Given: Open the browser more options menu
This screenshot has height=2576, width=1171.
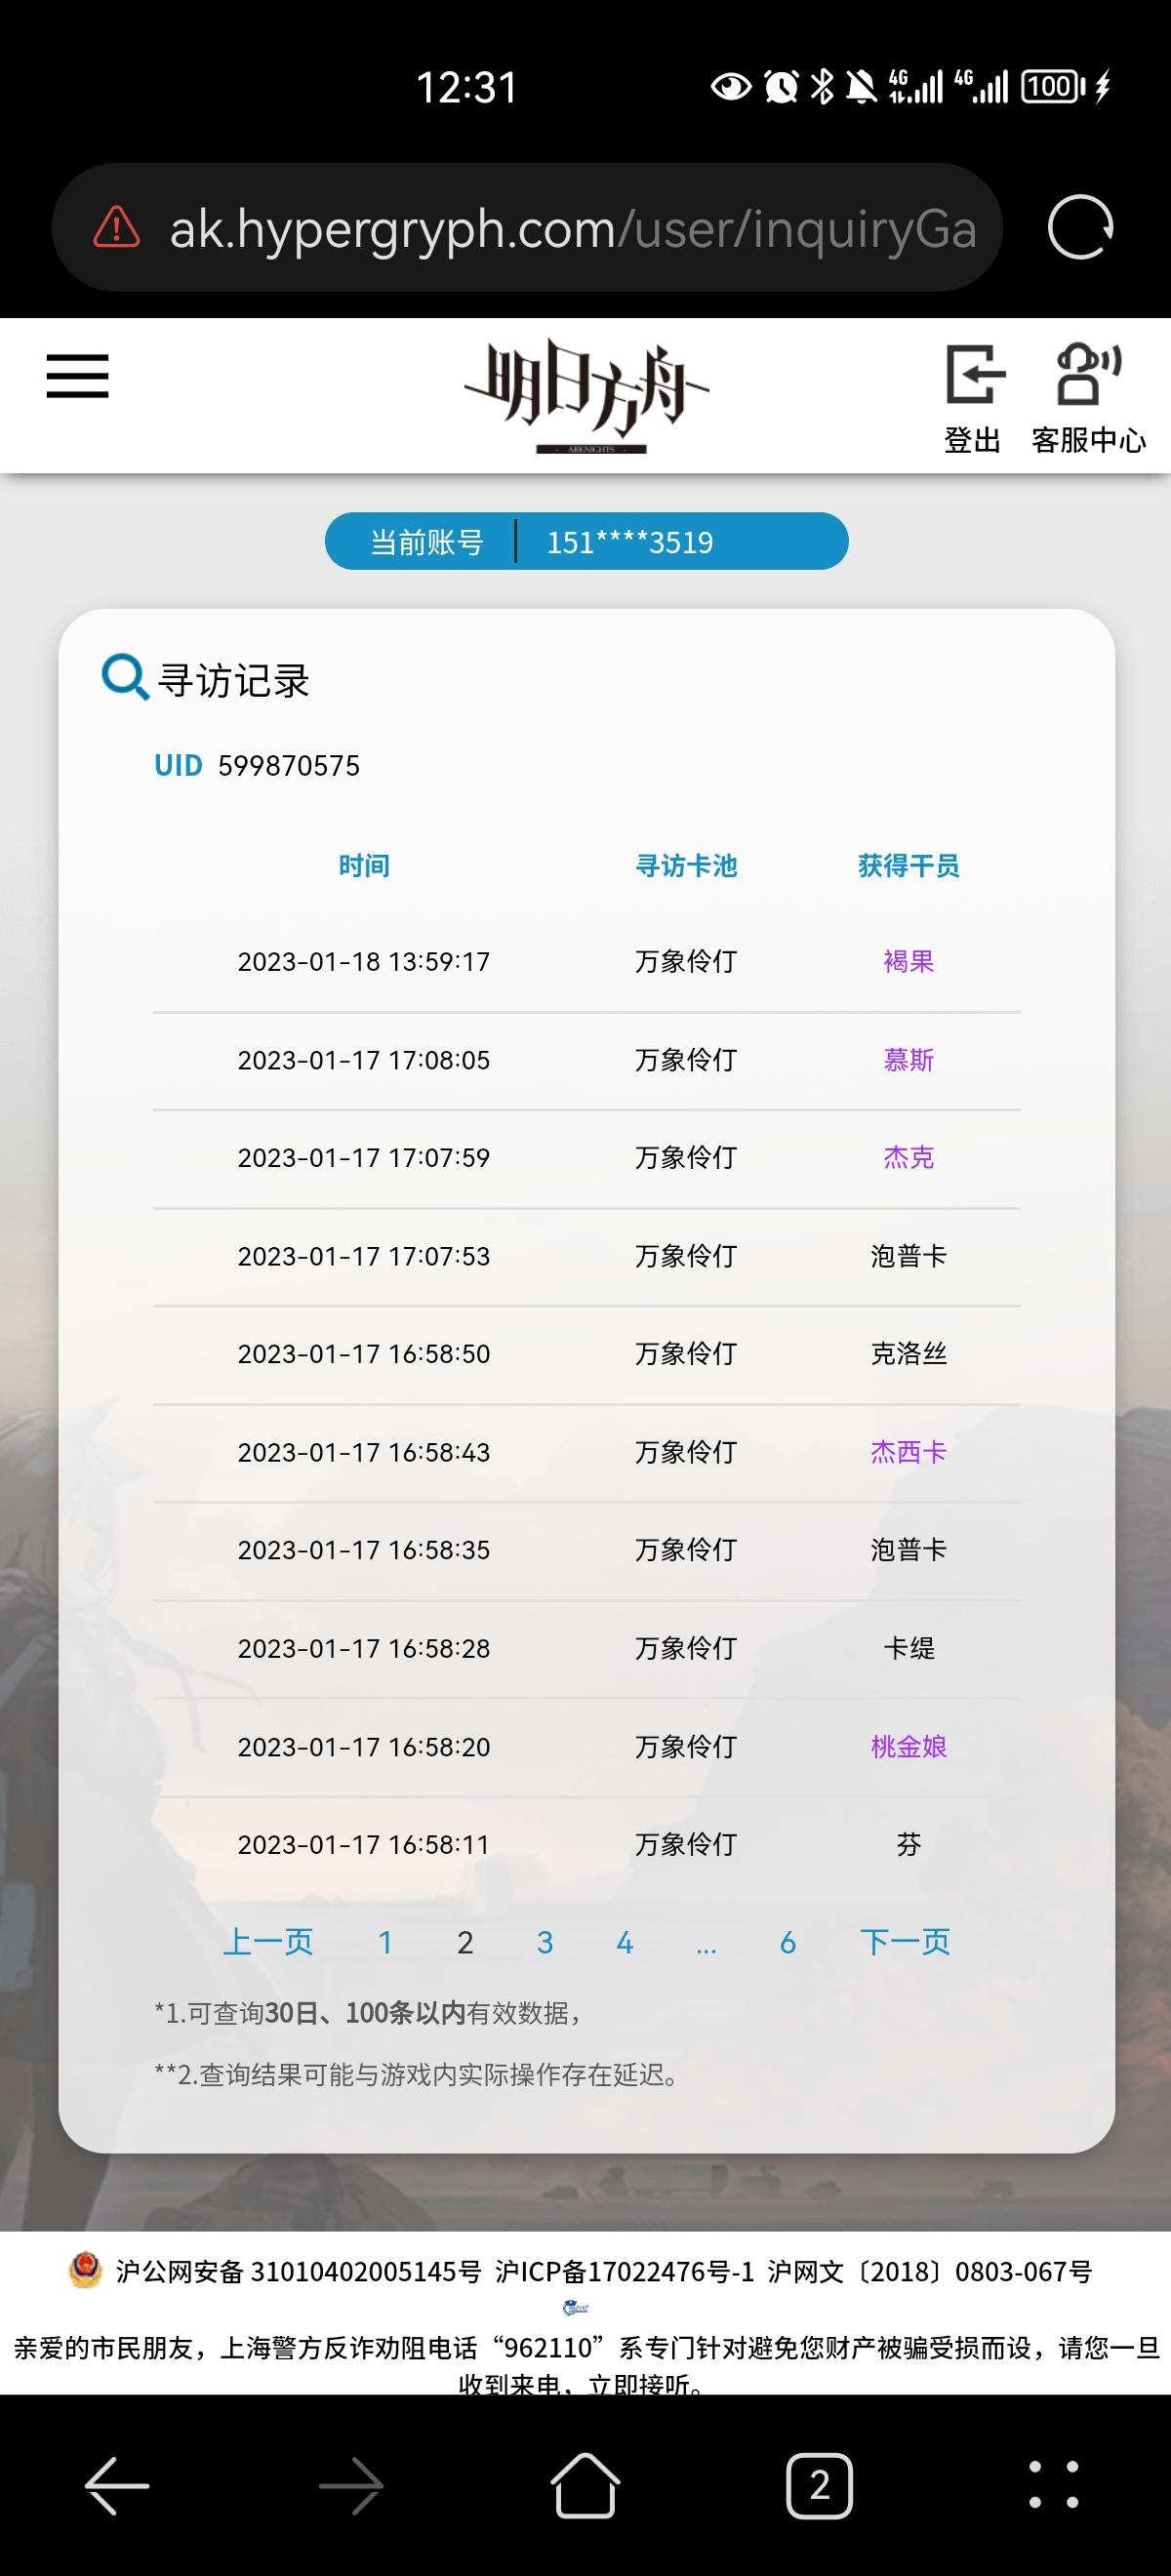Looking at the screenshot, I should coord(1053,2485).
